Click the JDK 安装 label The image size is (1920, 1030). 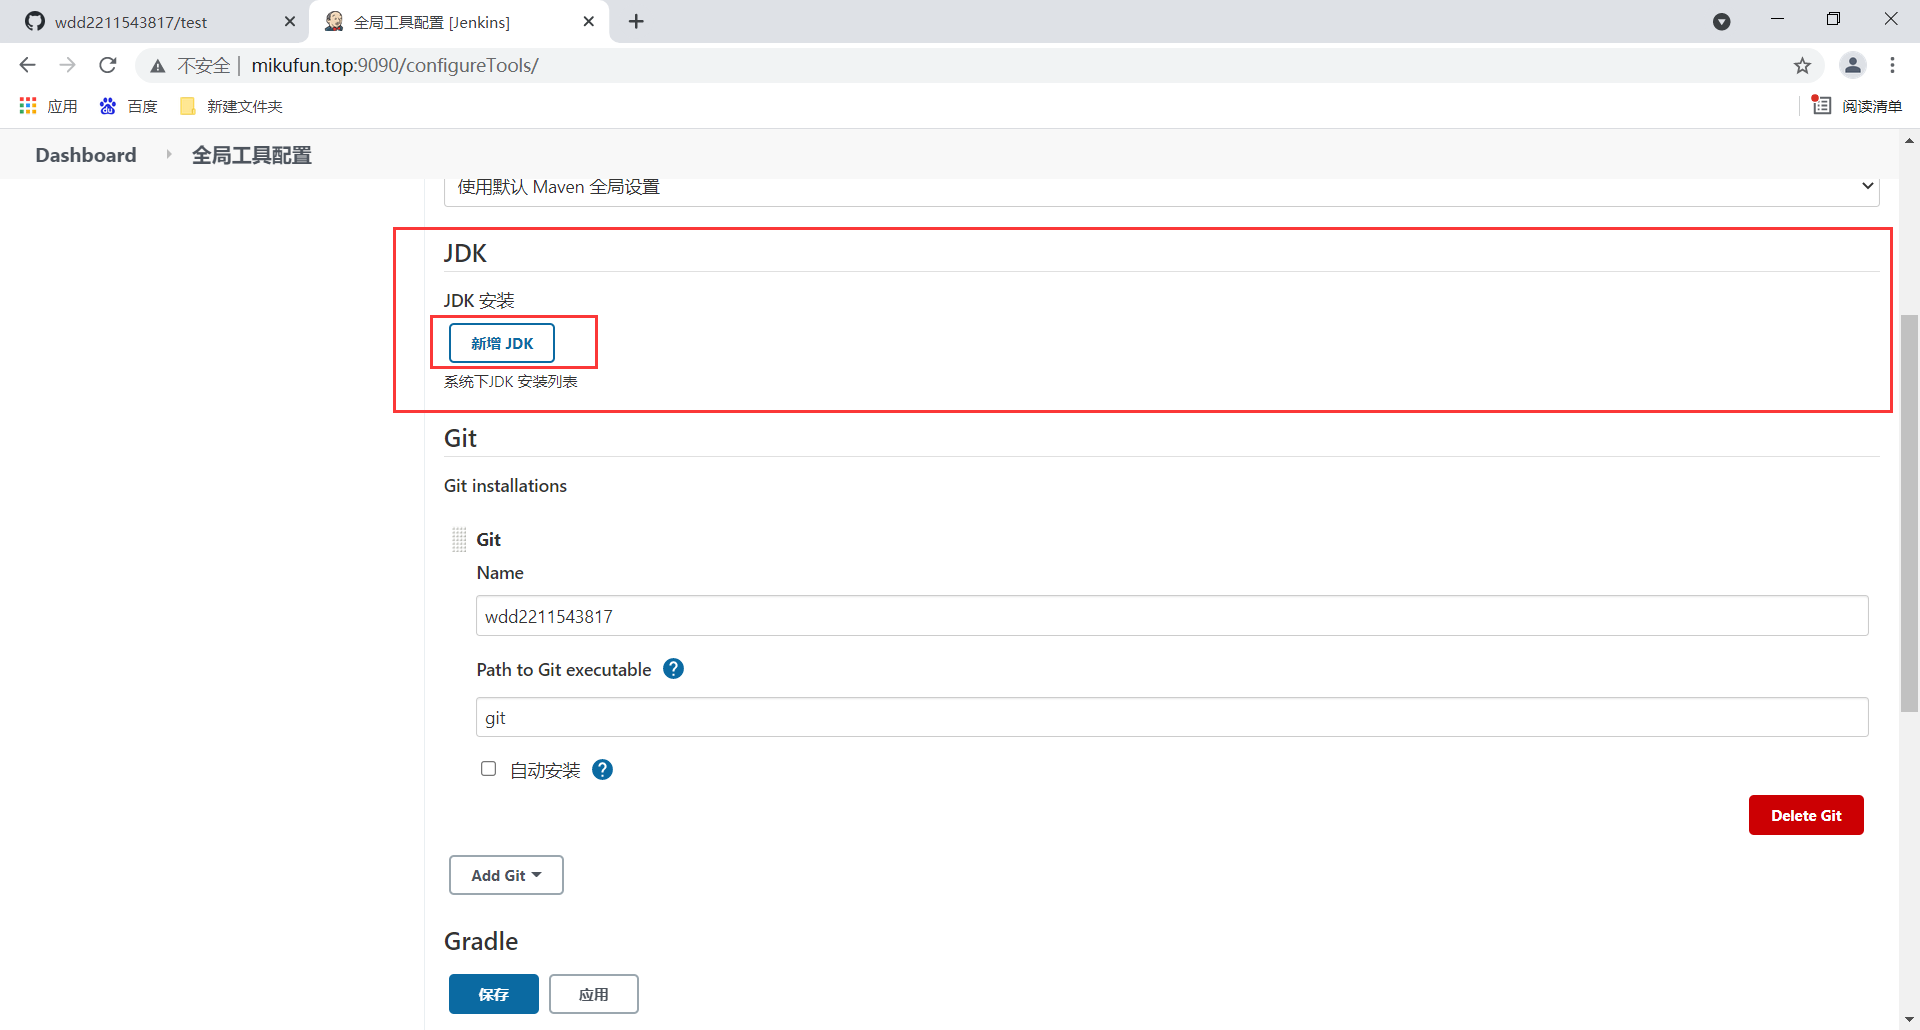pyautogui.click(x=479, y=301)
